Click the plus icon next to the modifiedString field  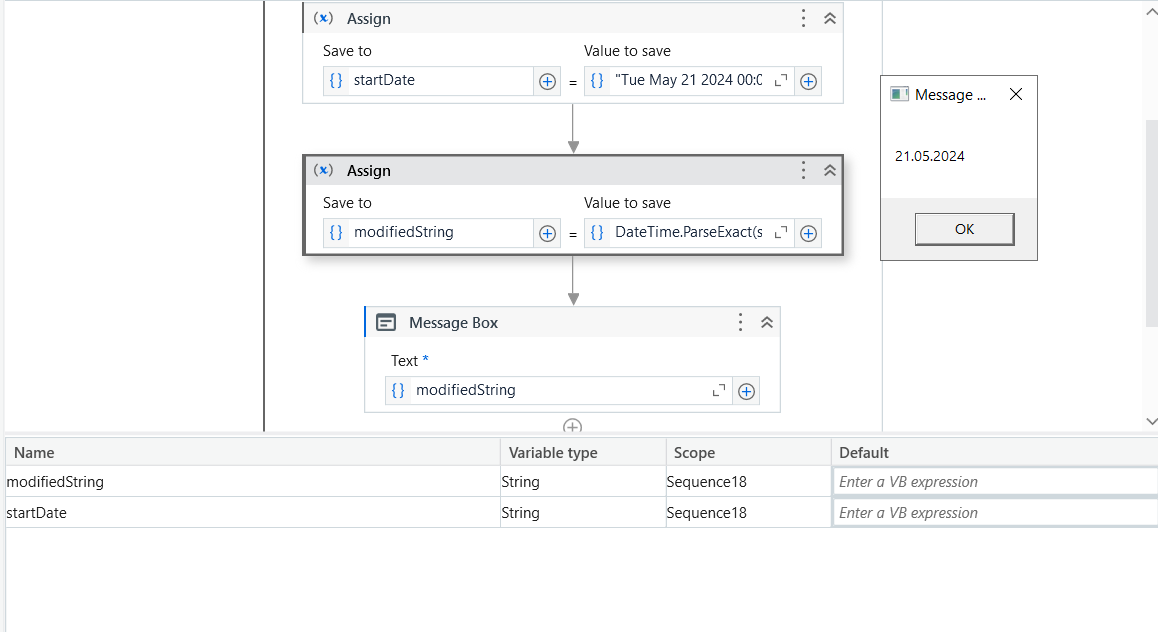pyautogui.click(x=547, y=233)
